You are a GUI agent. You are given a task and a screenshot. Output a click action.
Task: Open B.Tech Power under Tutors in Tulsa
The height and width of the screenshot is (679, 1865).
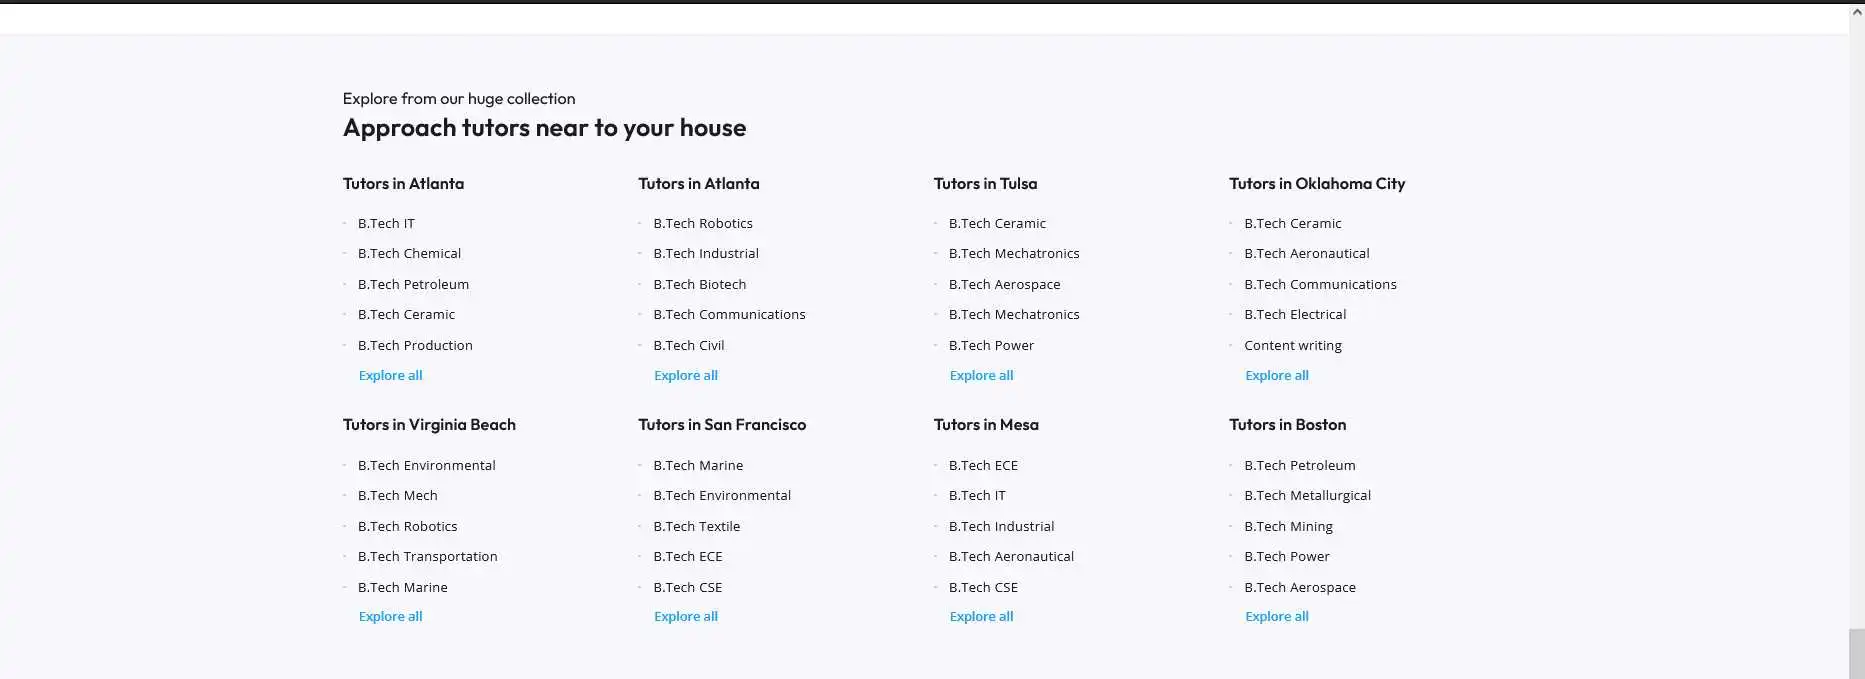tap(991, 345)
